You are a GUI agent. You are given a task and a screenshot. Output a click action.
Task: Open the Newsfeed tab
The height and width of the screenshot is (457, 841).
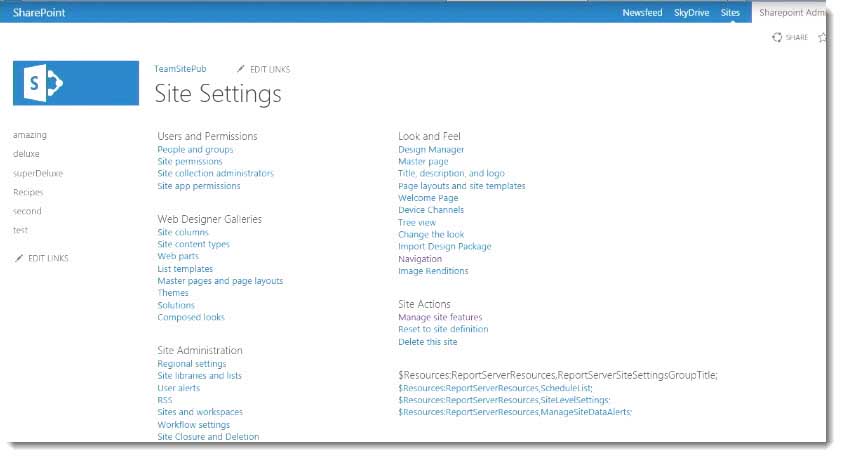pyautogui.click(x=642, y=12)
